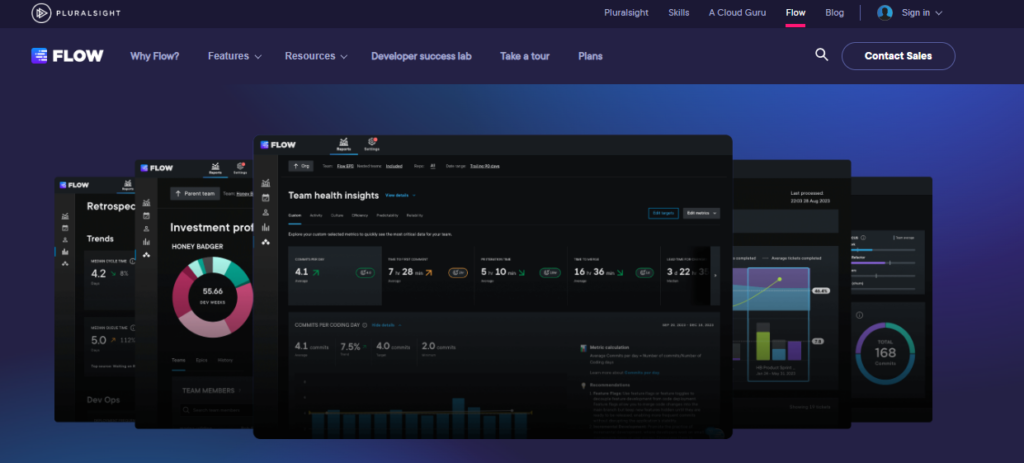Click the bar chart sidebar icon in Retrospective window
The image size is (1024, 463).
point(65,251)
